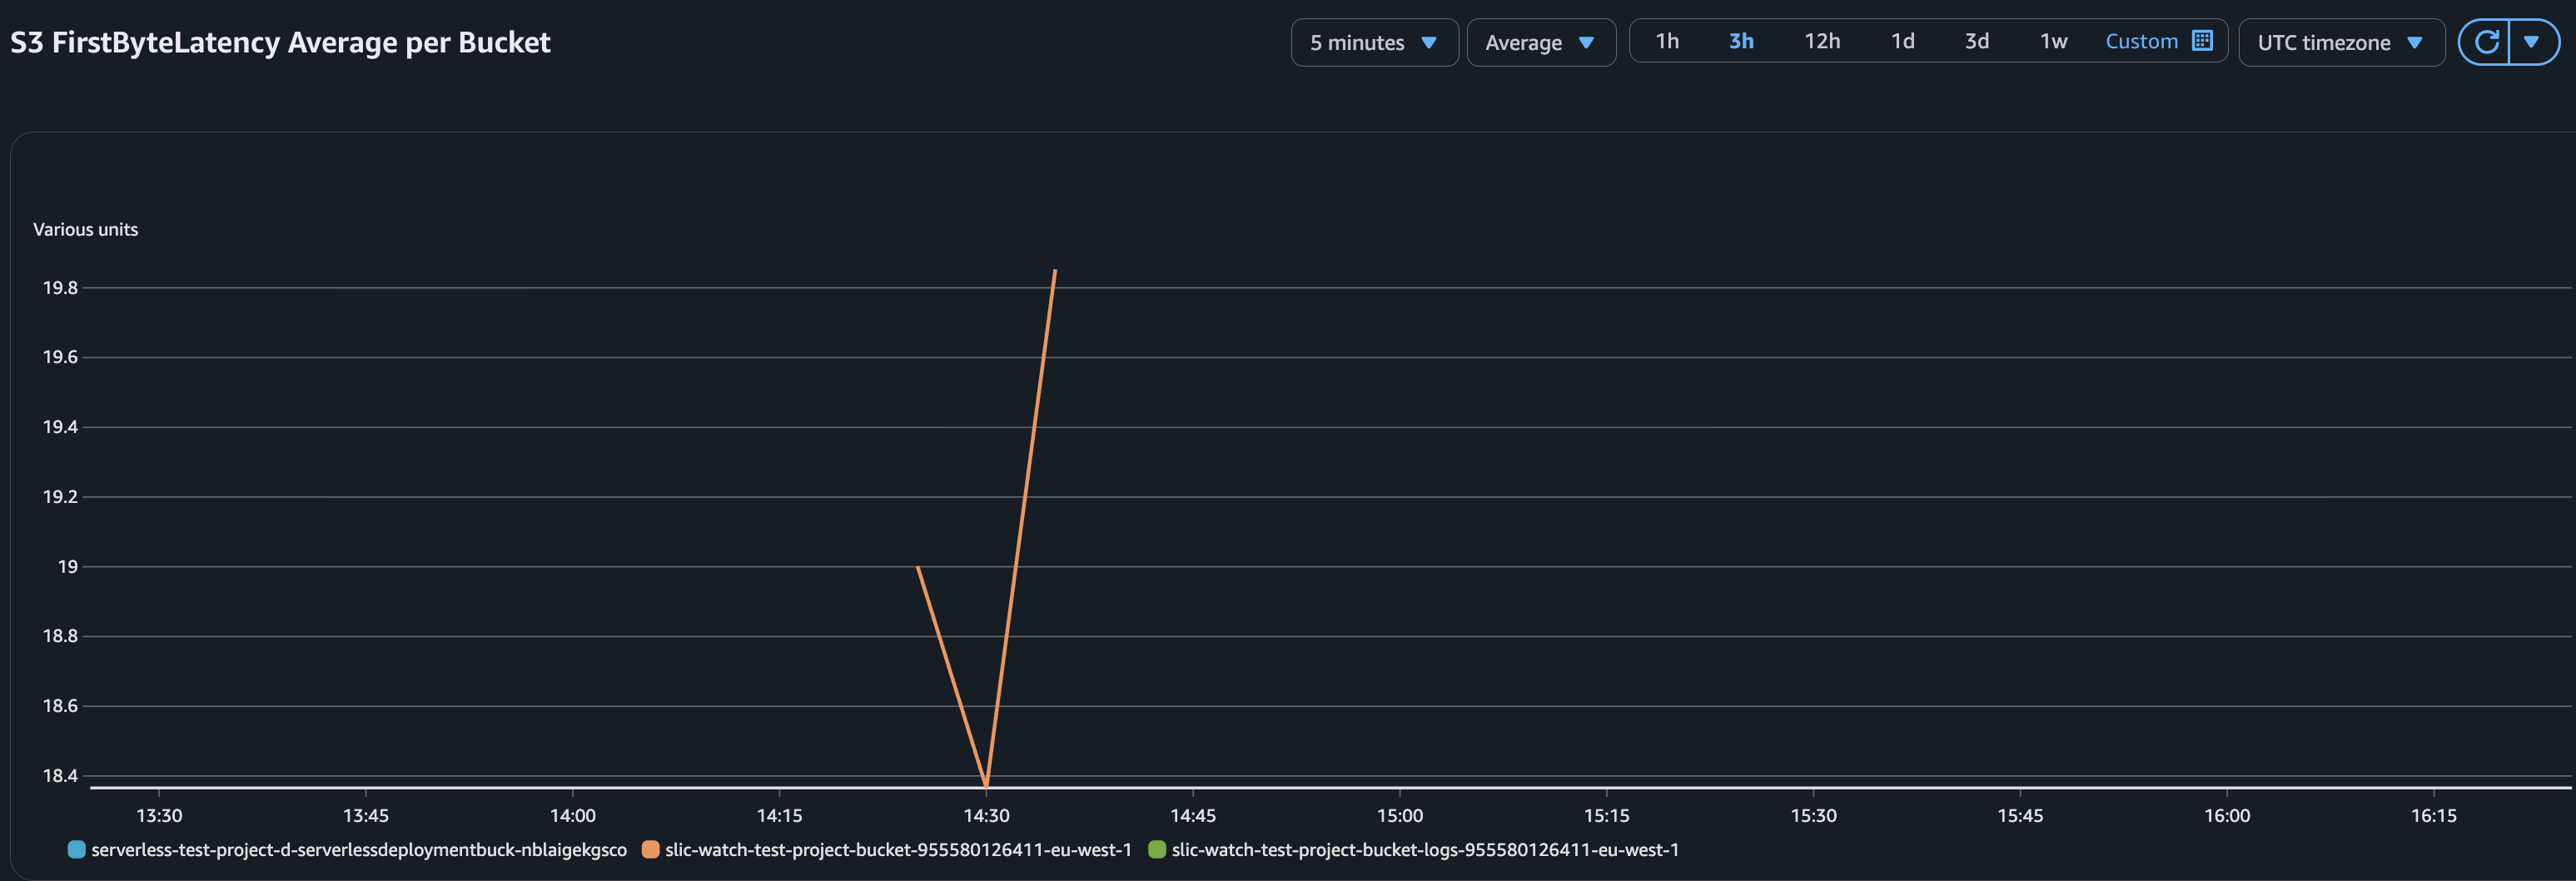
Task: Toggle the bucket-logs series in the legend
Action: pyautogui.click(x=1425, y=850)
